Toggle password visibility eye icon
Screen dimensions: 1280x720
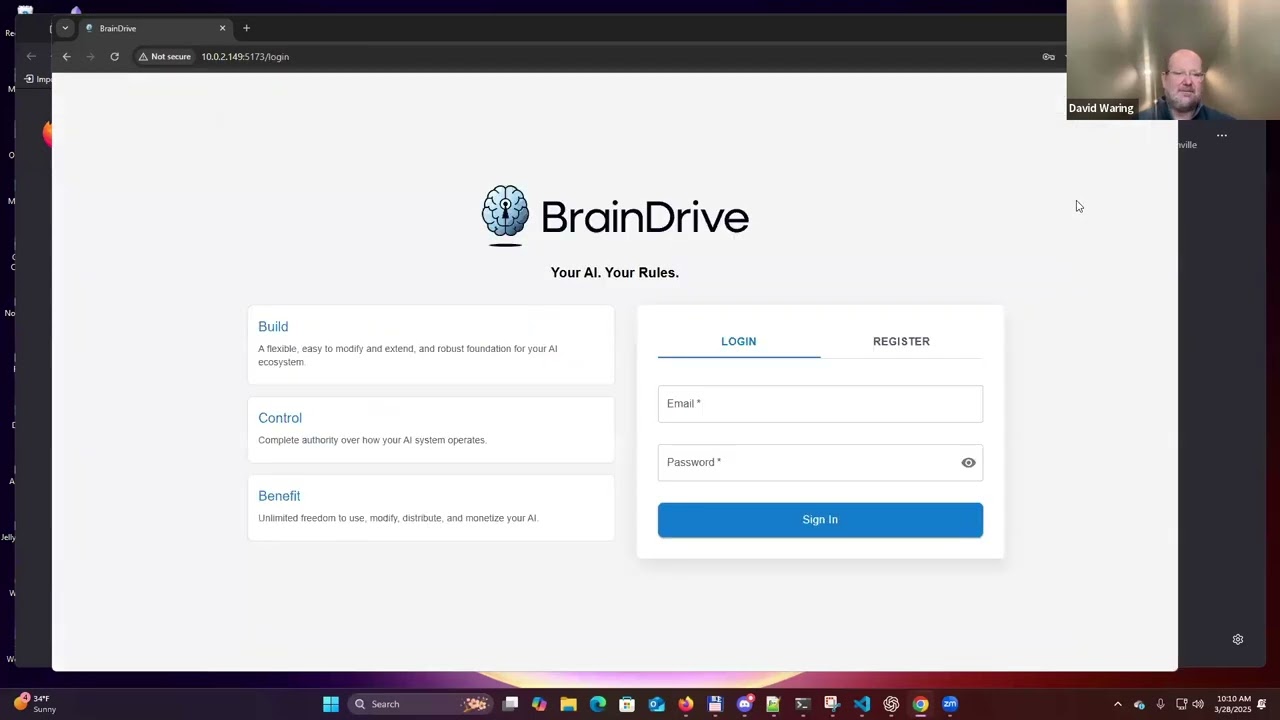pyautogui.click(x=968, y=463)
